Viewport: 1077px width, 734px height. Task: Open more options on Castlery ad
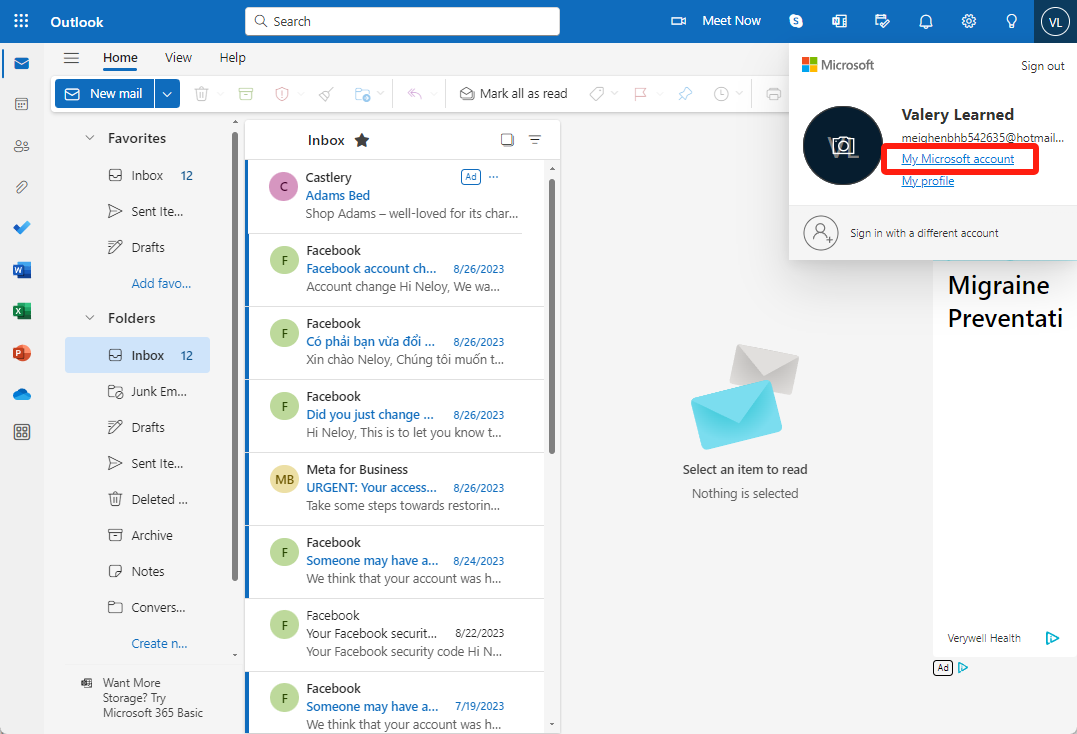pos(493,177)
